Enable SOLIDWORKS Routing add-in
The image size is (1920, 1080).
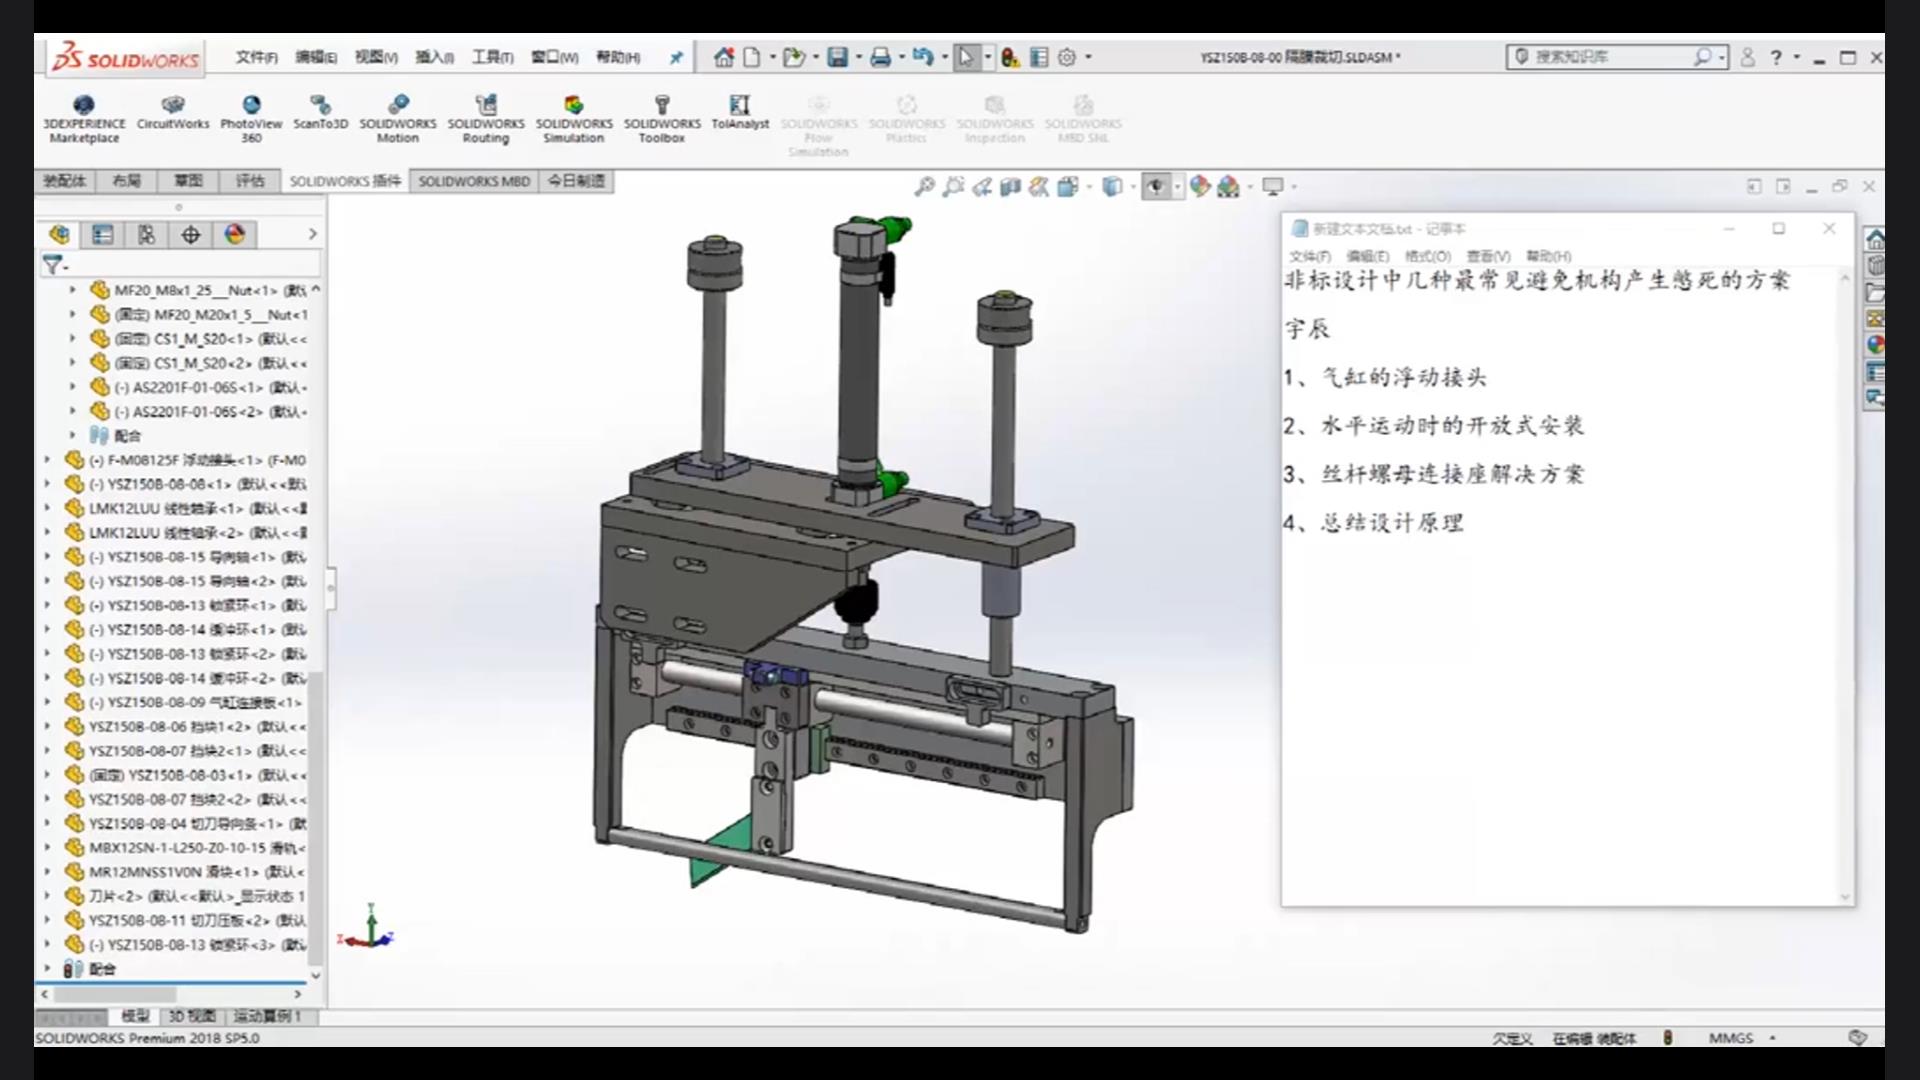486,119
